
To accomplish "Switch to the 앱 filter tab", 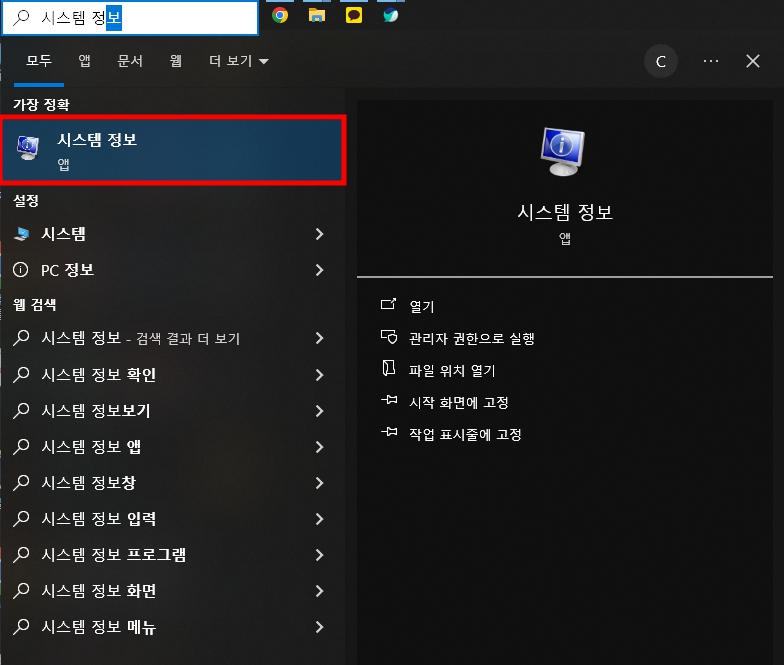I will pos(84,61).
